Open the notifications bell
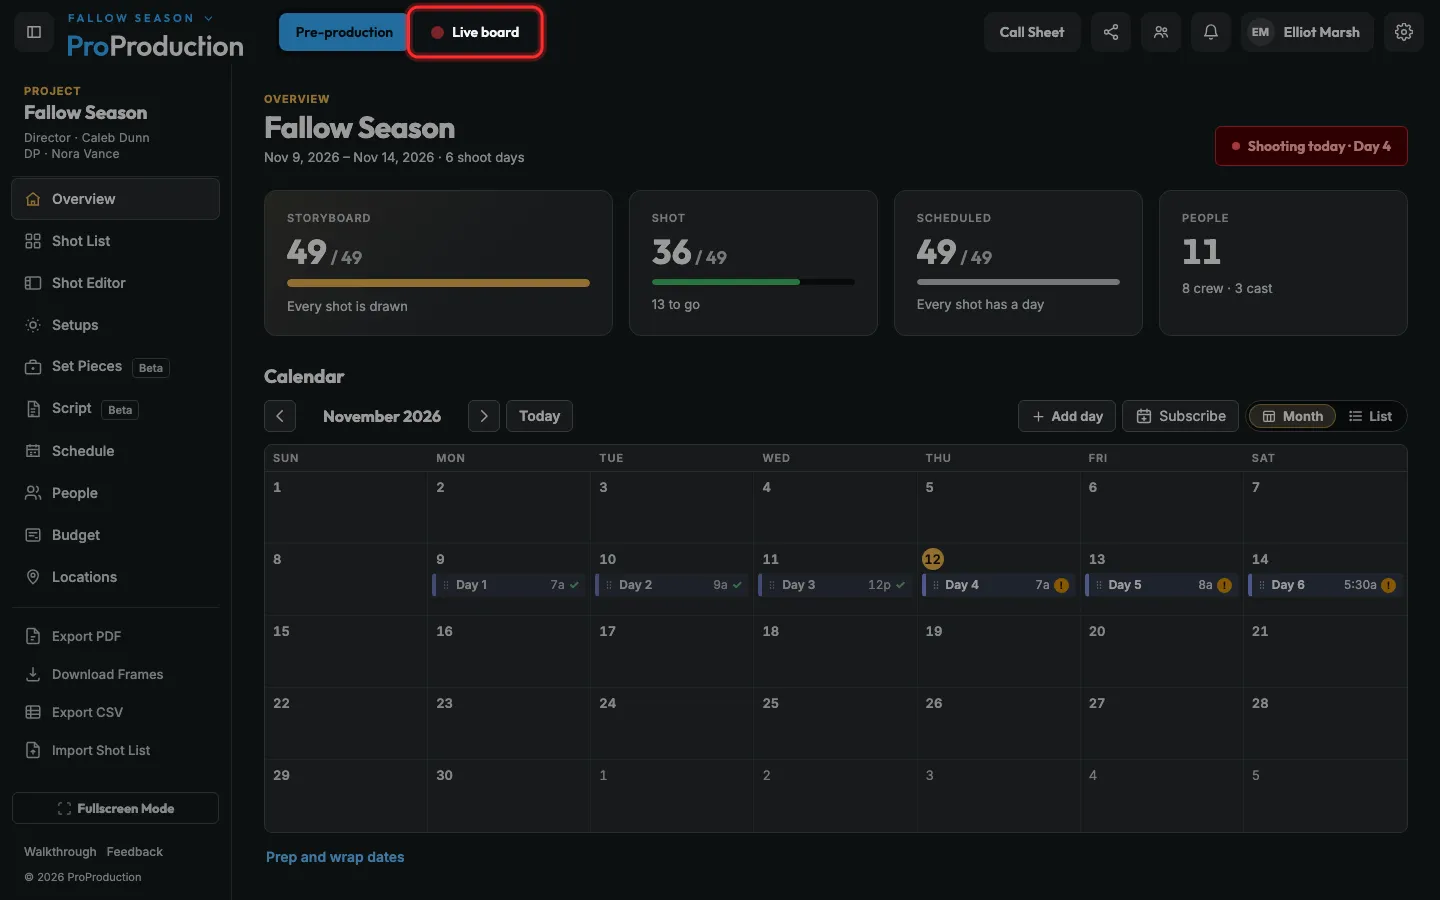This screenshot has height=900, width=1440. tap(1211, 32)
